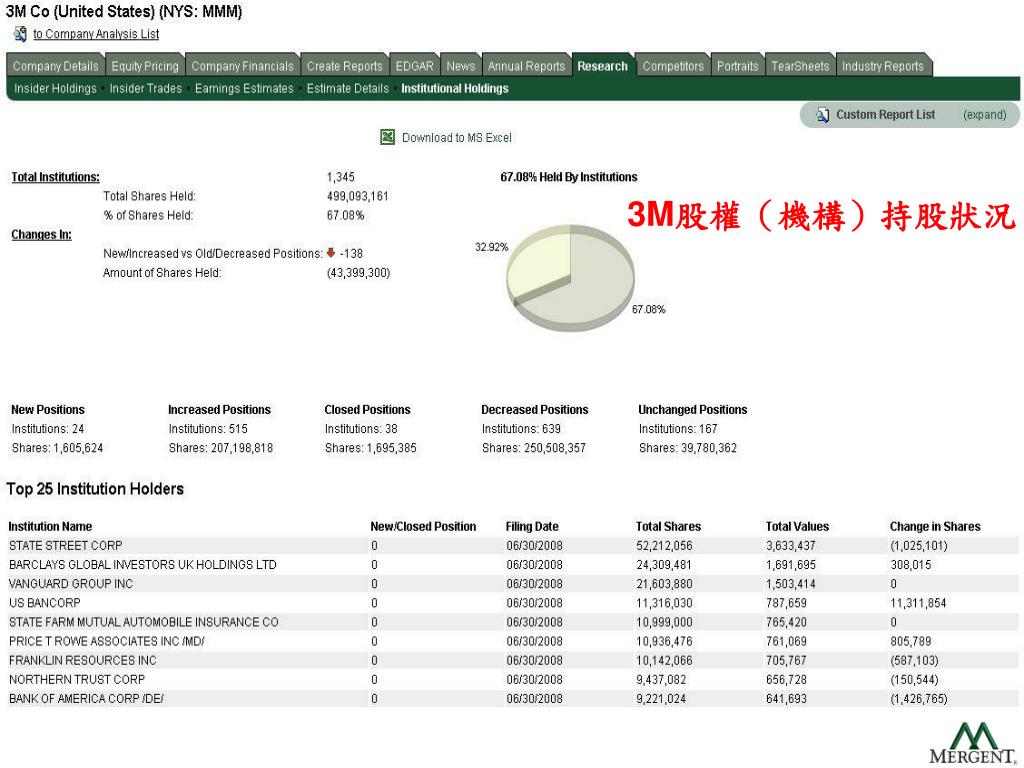
Task: Open the Company Financials tab
Action: click(x=242, y=66)
